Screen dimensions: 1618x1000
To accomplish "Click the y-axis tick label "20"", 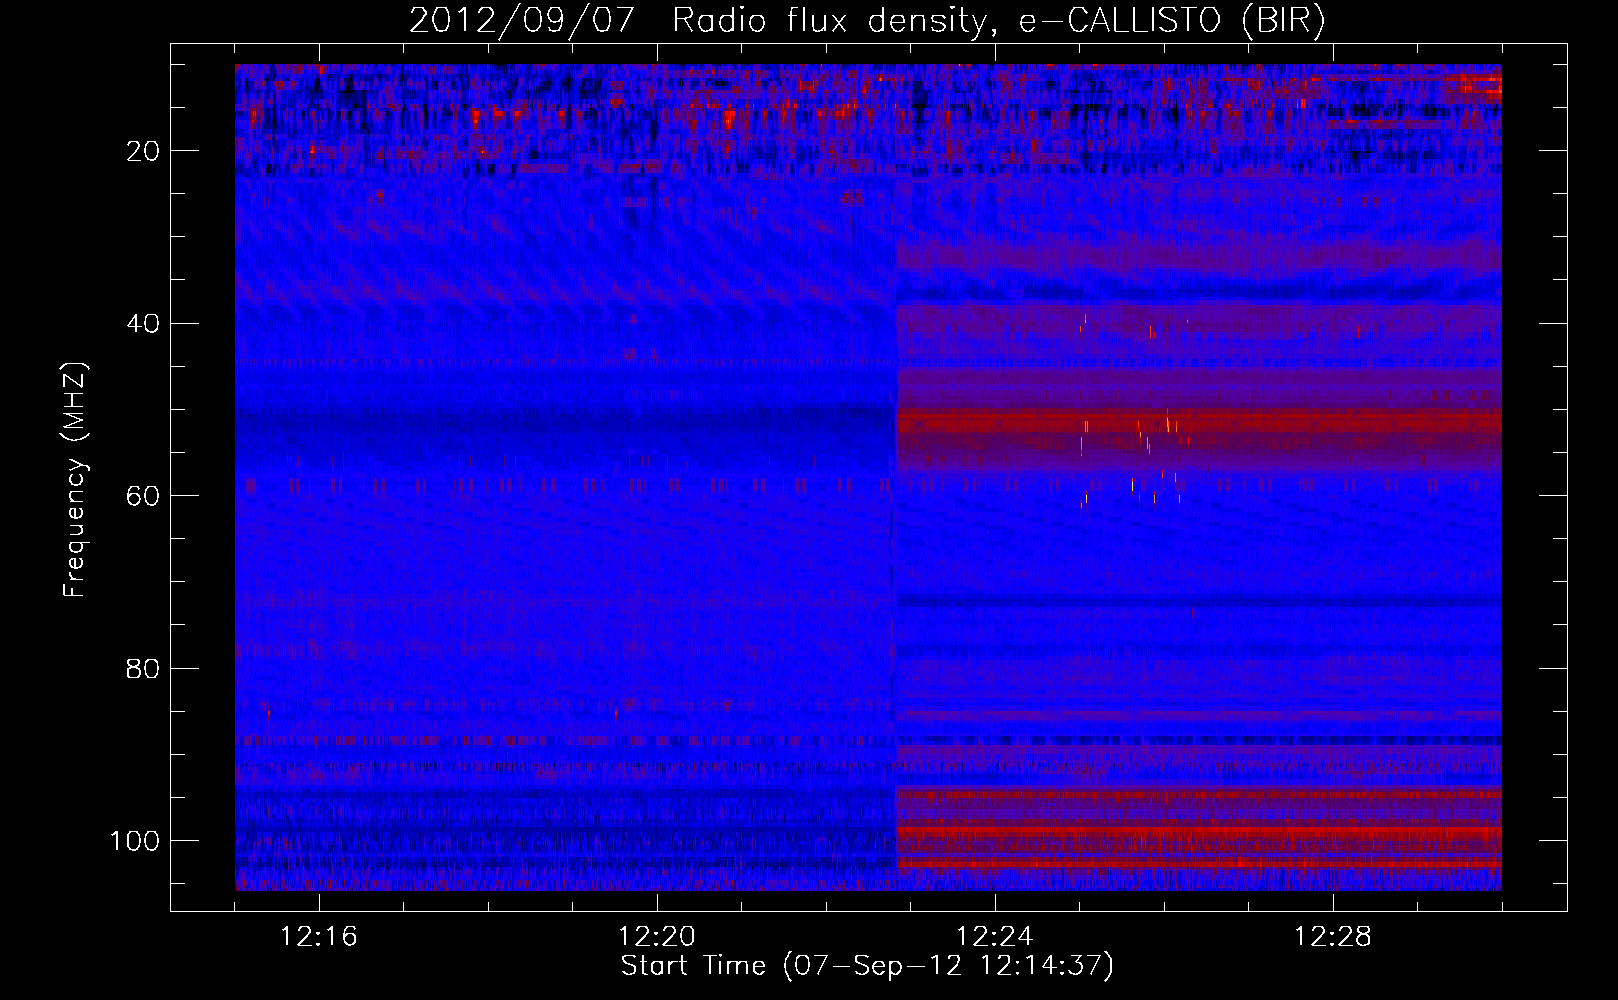I will coord(144,151).
